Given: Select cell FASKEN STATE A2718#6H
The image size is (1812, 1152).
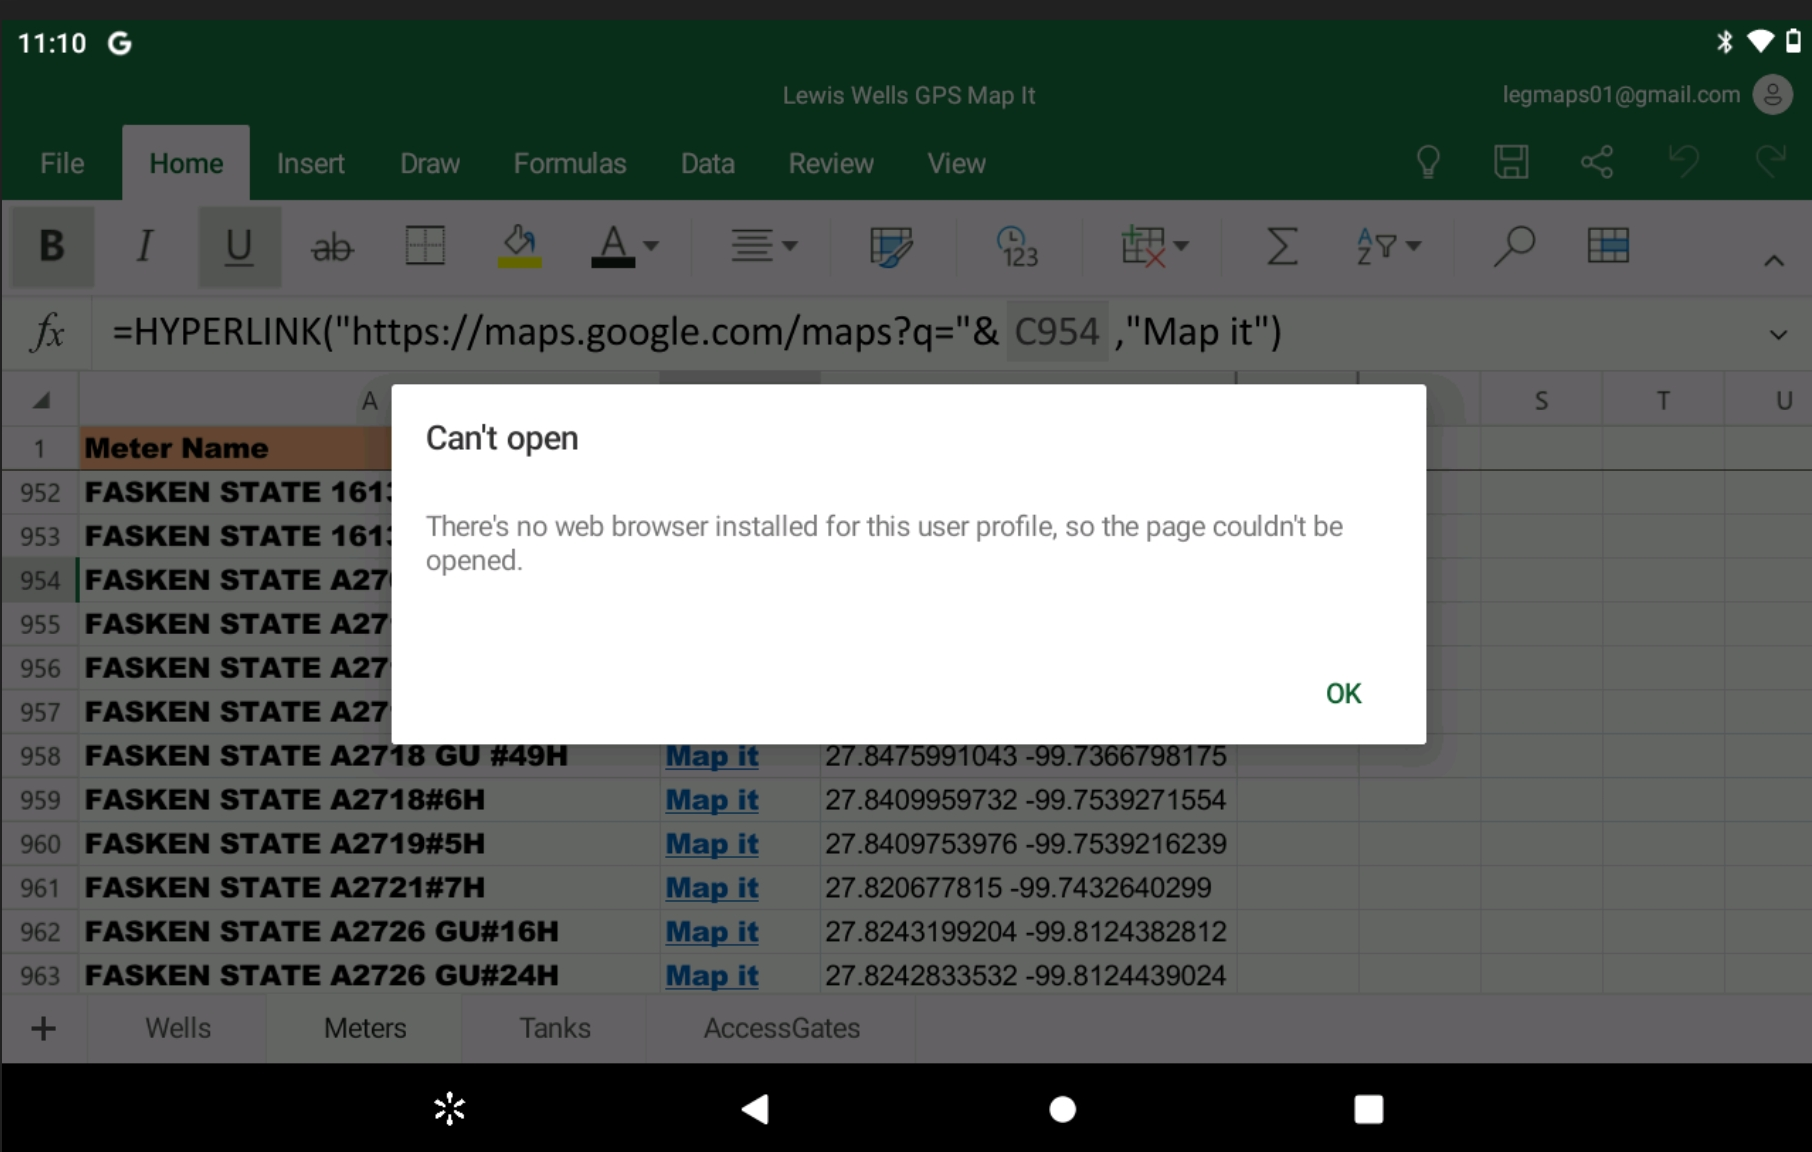Looking at the screenshot, I should point(370,800).
